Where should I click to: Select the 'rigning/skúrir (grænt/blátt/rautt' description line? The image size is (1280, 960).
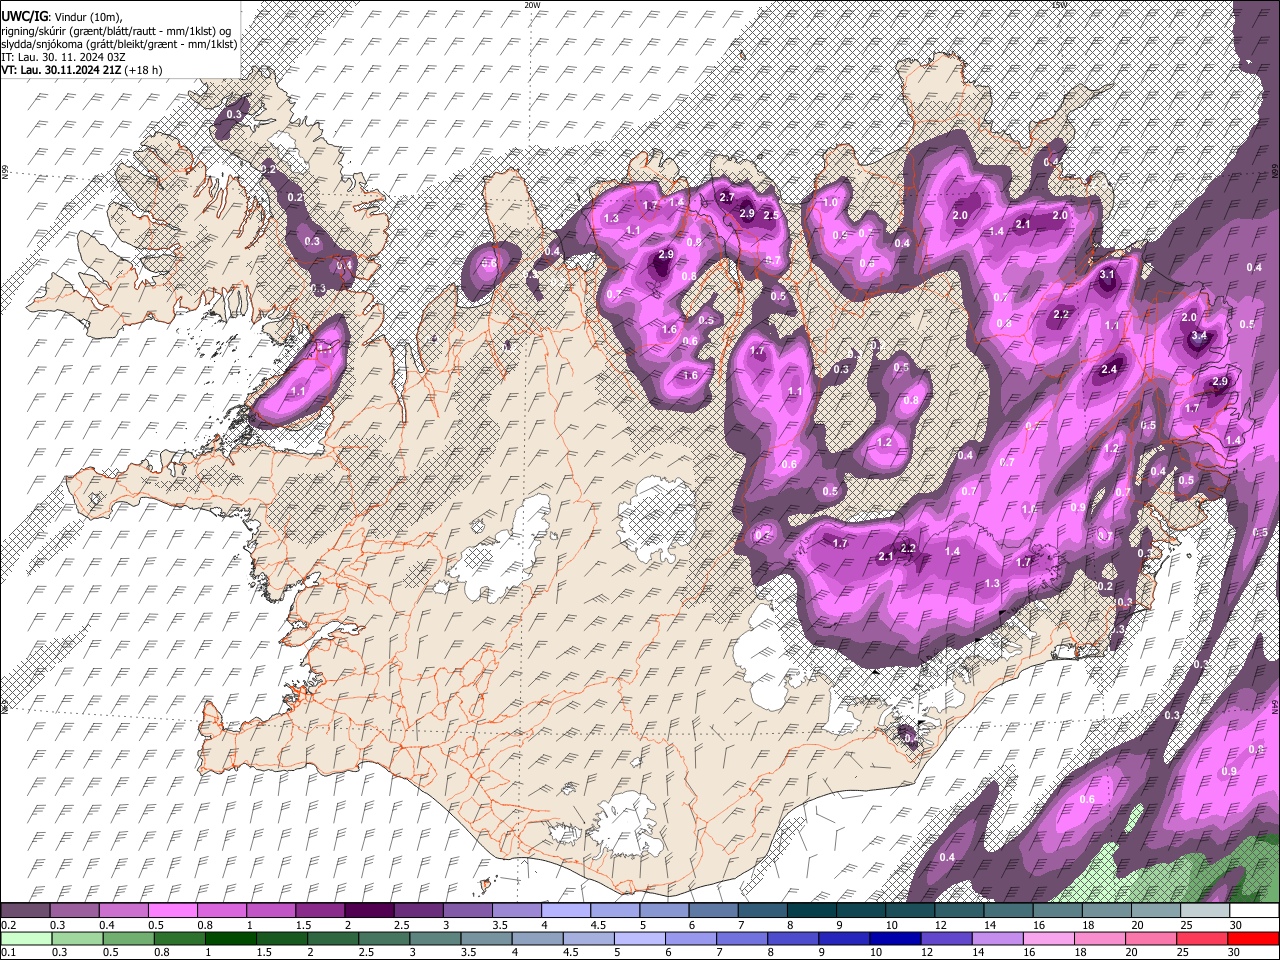click(x=116, y=31)
